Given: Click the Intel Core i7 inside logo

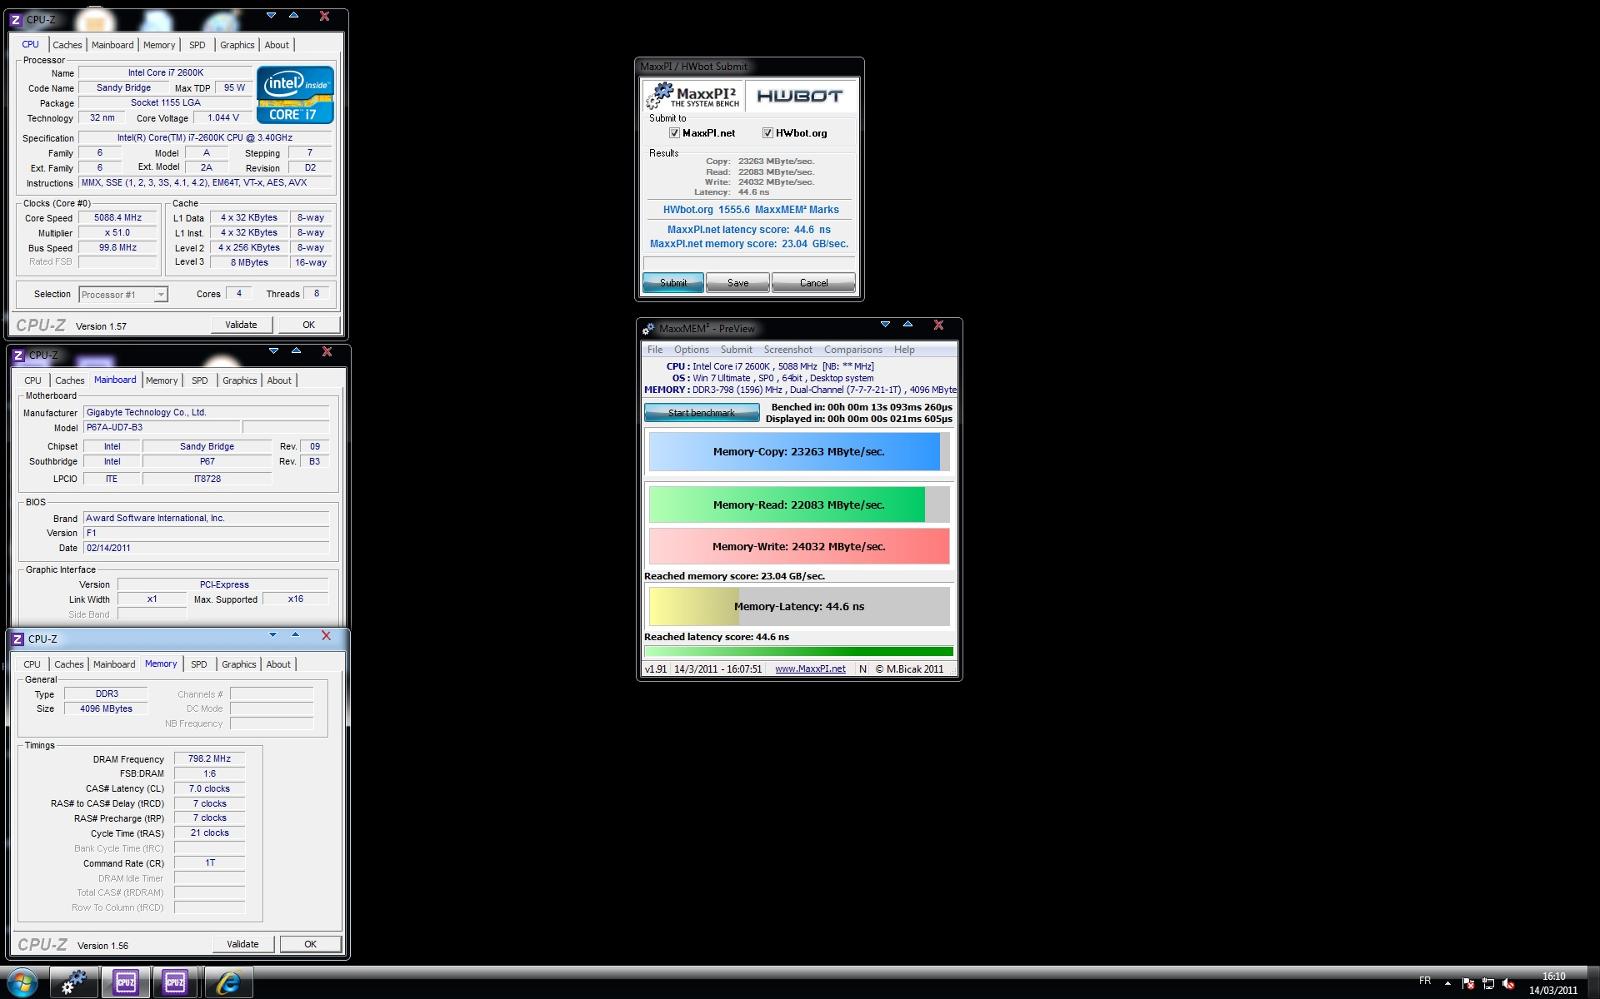Looking at the screenshot, I should point(295,95).
